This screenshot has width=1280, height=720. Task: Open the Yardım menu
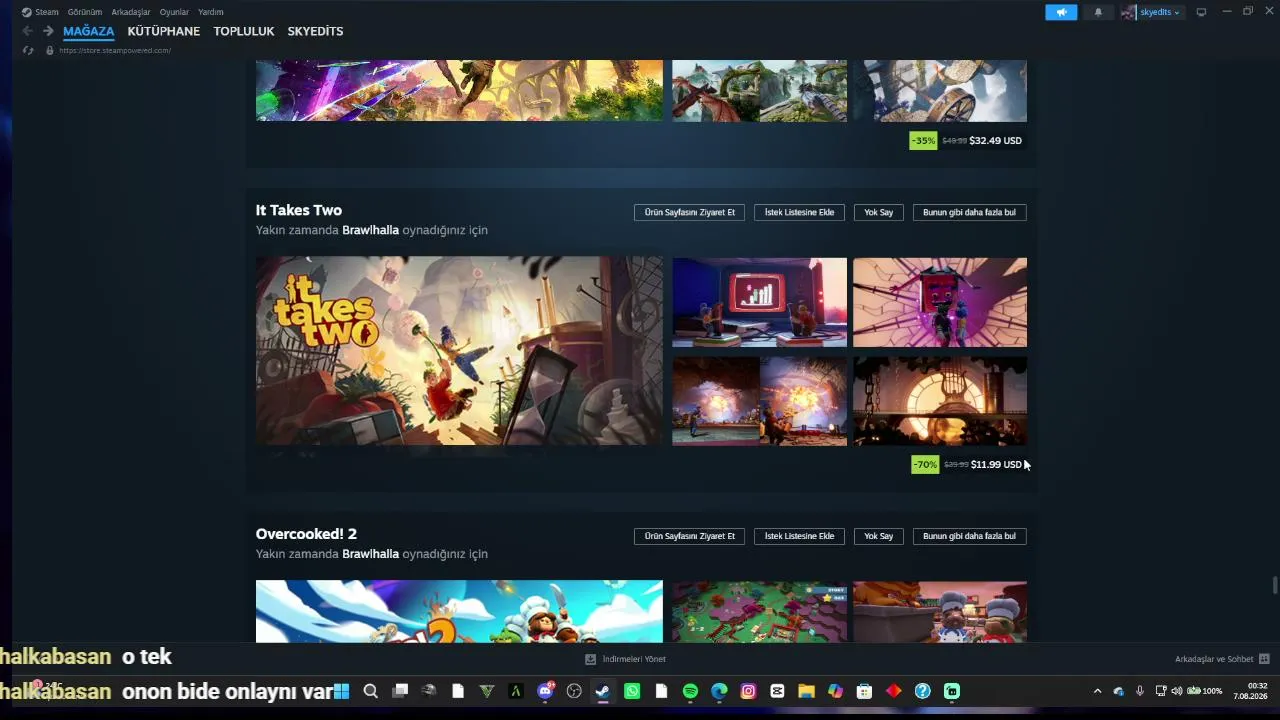pos(211,12)
